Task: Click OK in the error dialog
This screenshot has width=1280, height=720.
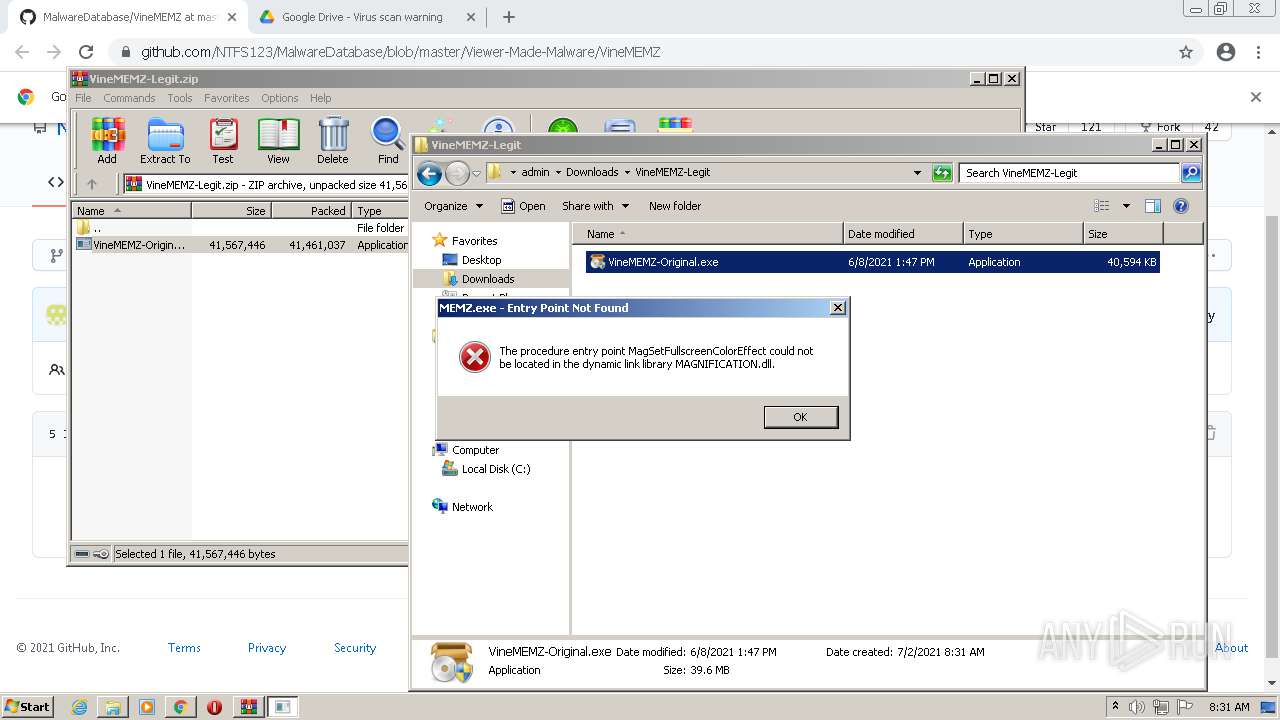Action: point(800,417)
